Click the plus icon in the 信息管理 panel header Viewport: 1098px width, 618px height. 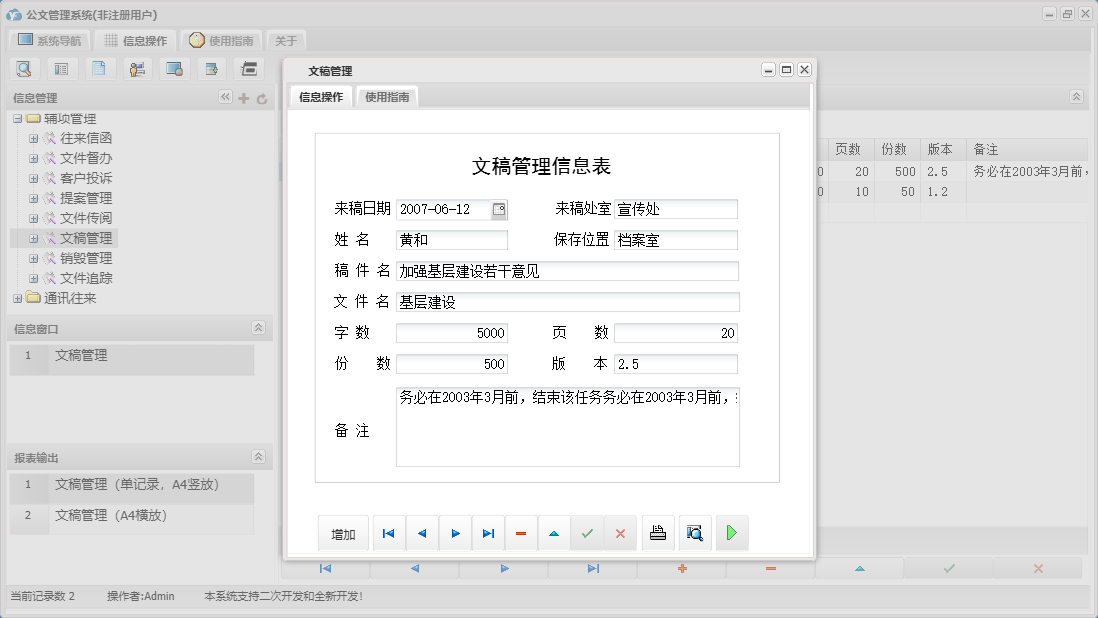244,98
